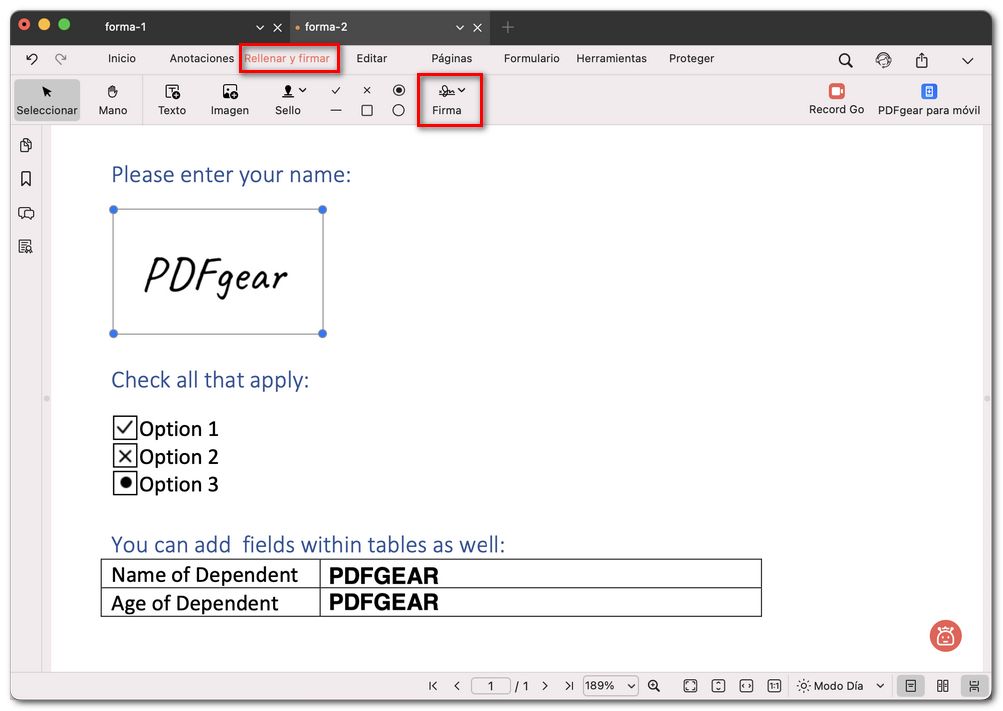Open the Modo Día display mode dropdown
Screen dimensions: 1003x711
click(x=840, y=685)
